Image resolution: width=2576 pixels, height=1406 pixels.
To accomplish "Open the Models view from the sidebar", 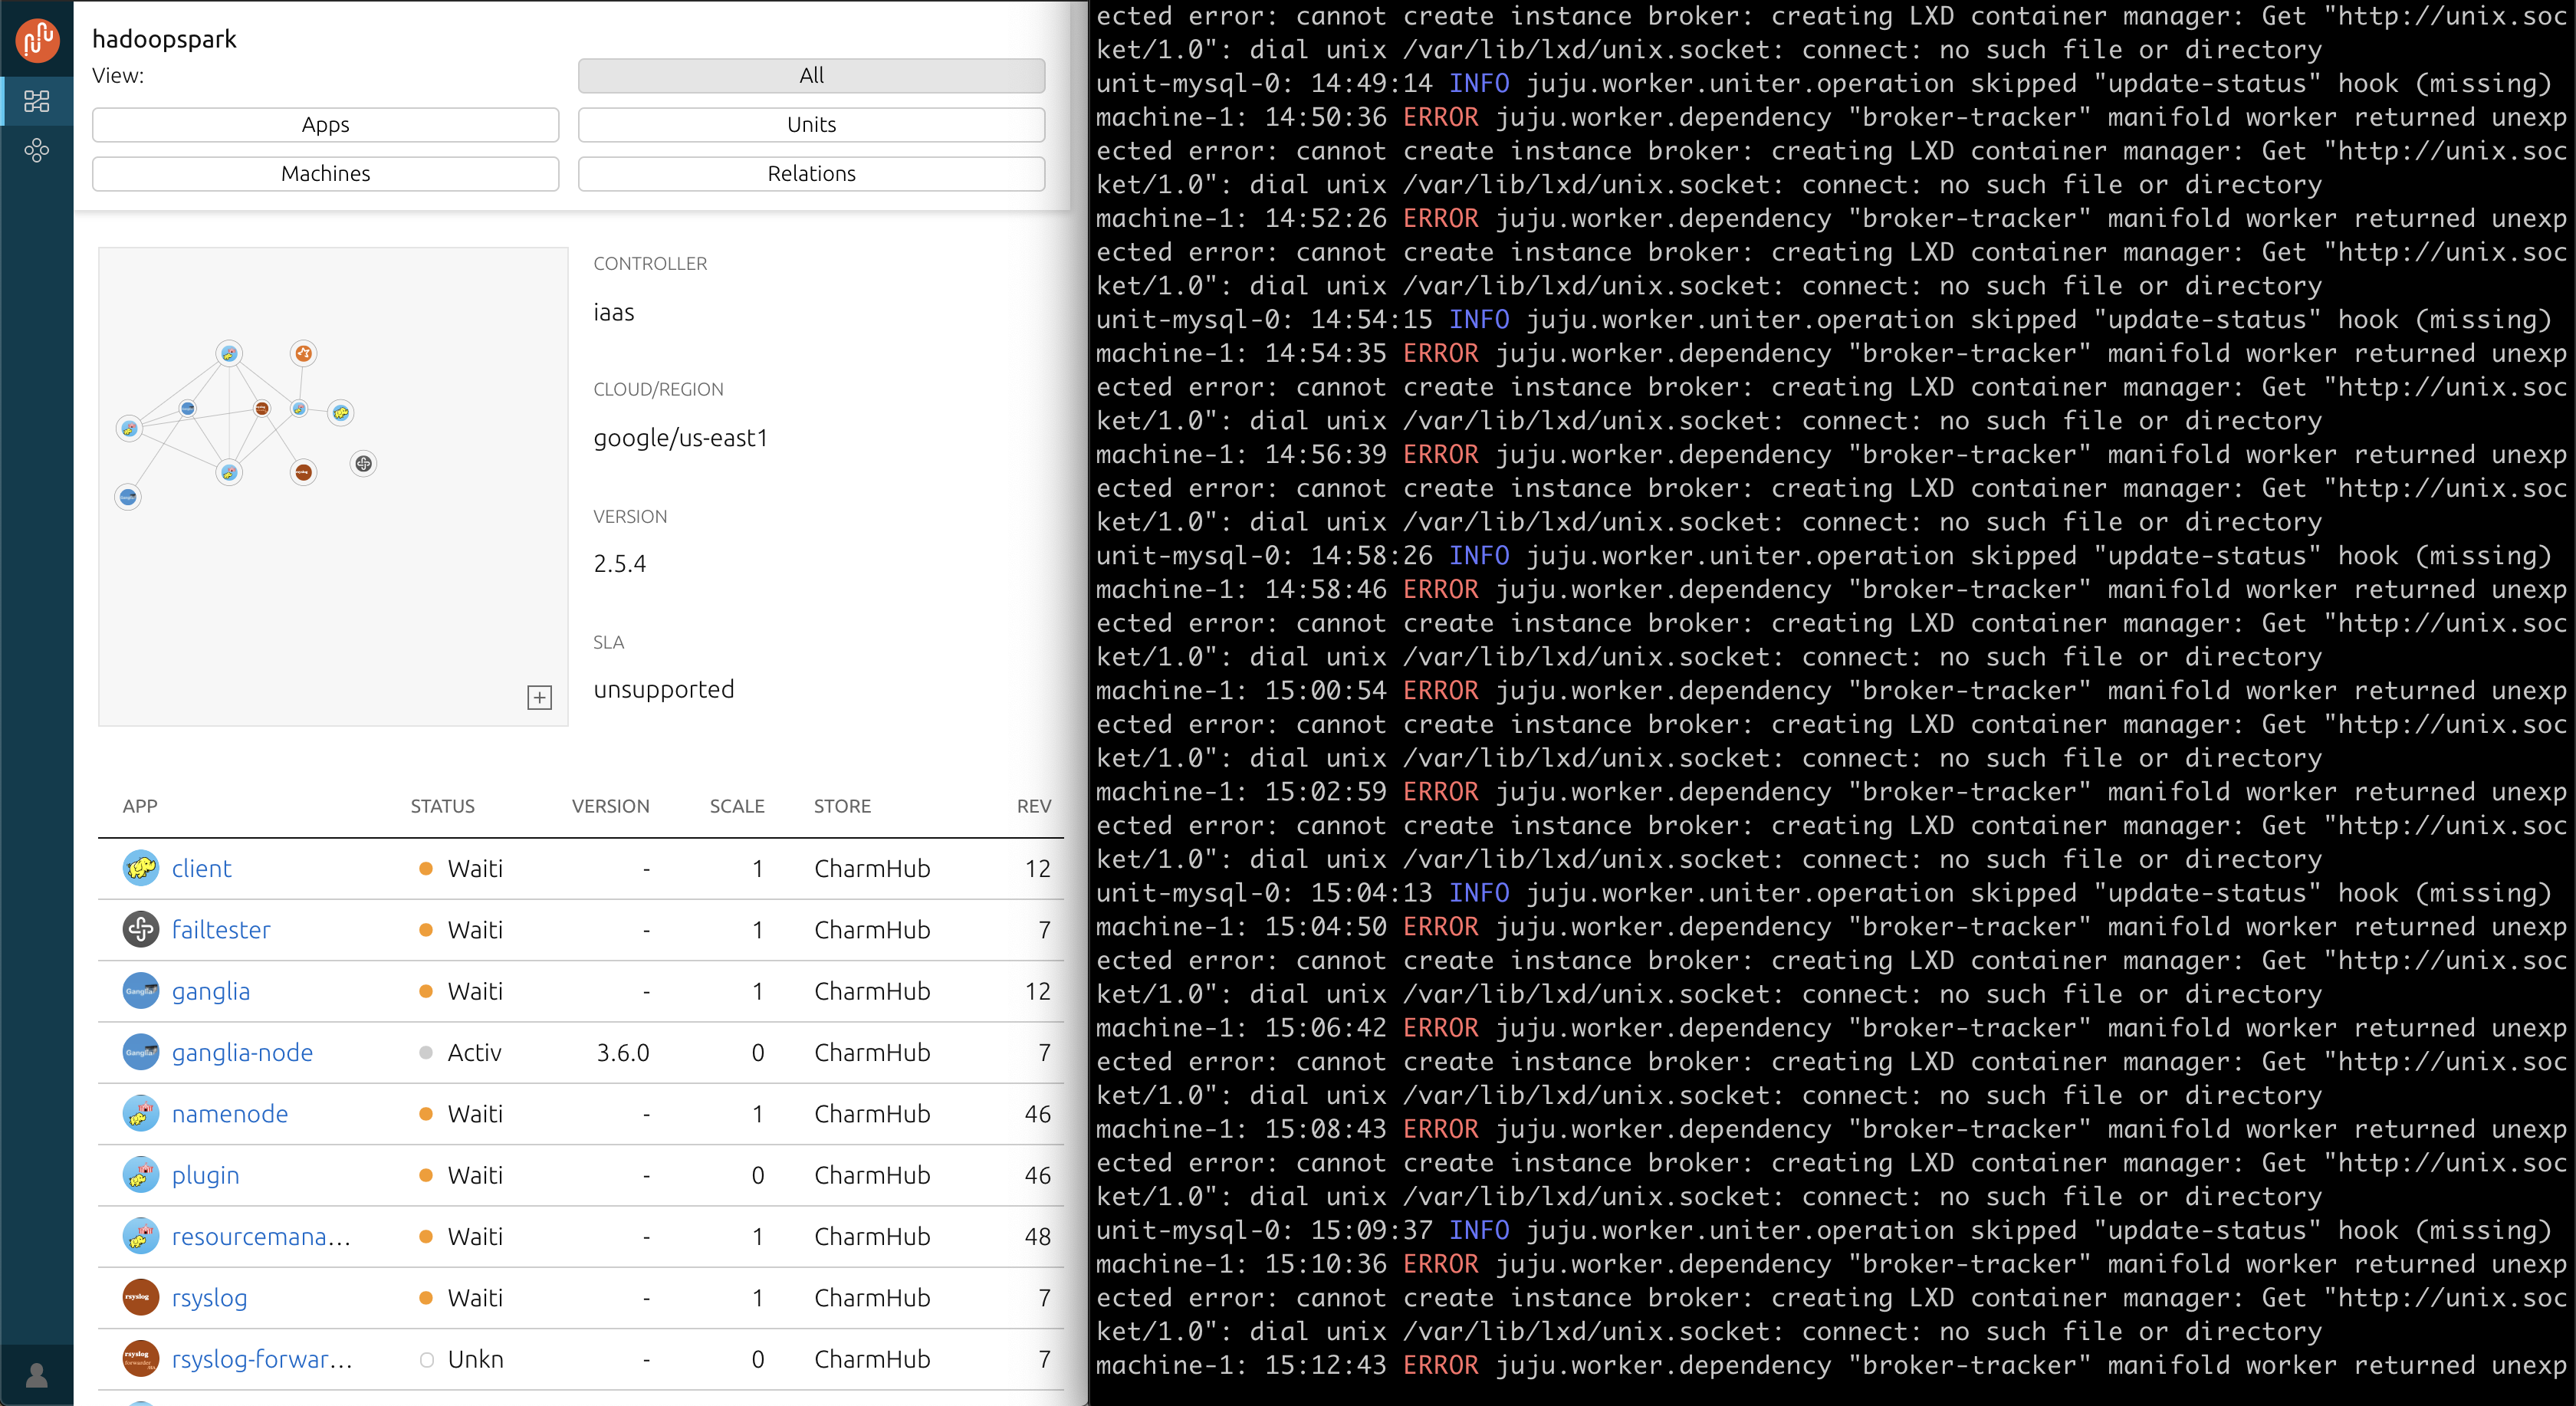I will (36, 101).
